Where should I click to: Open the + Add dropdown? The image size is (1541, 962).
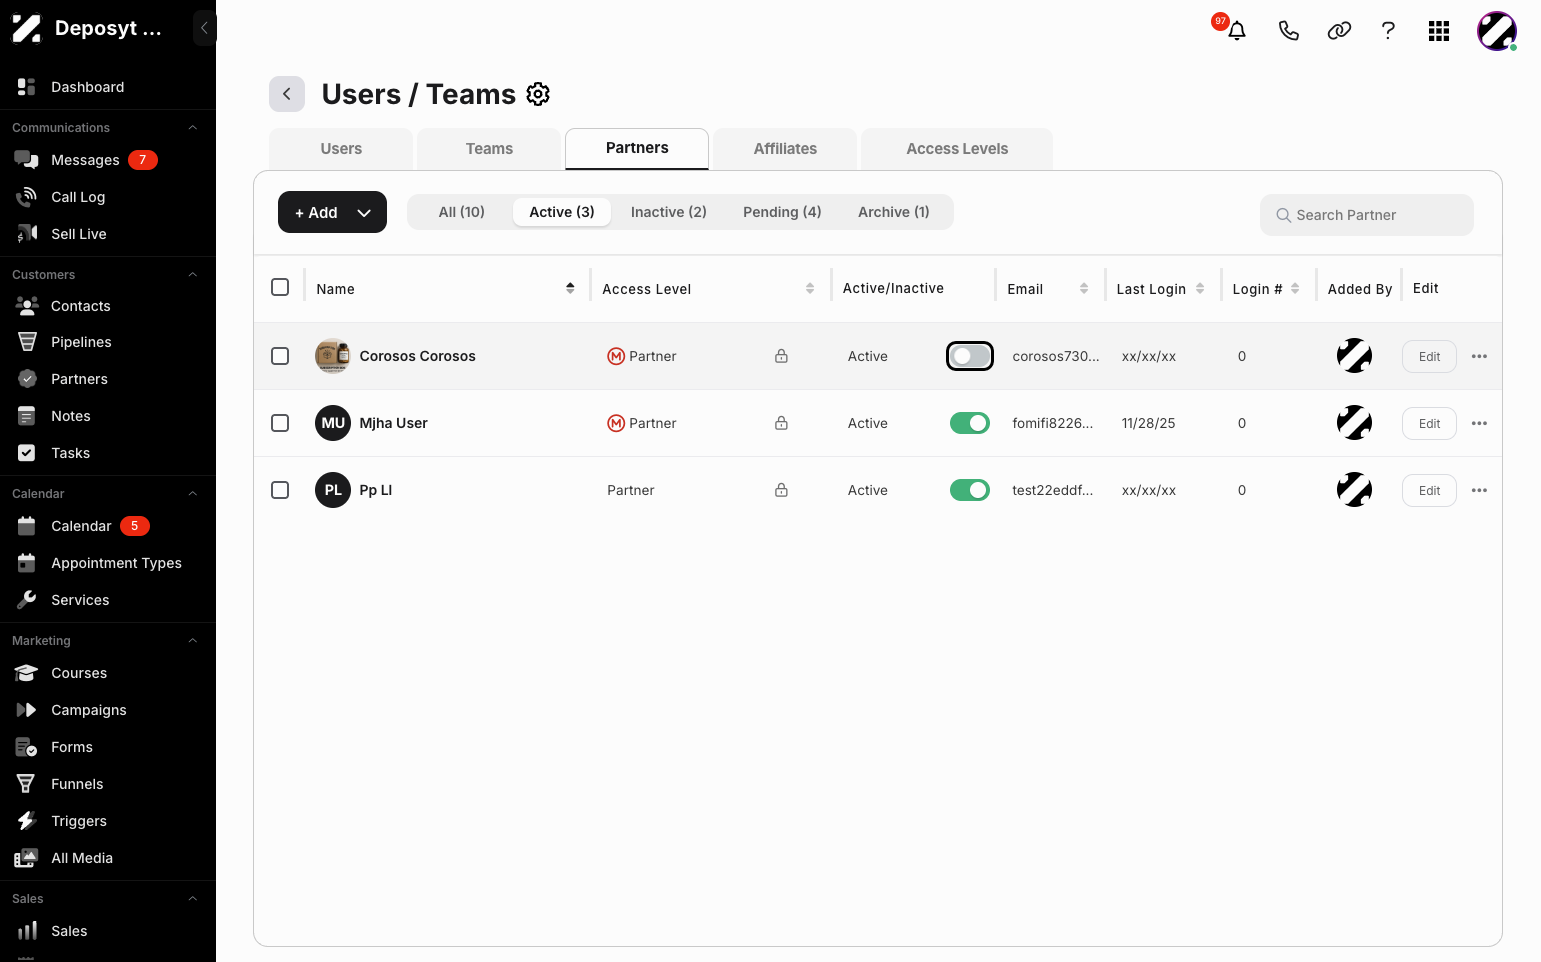tap(332, 212)
